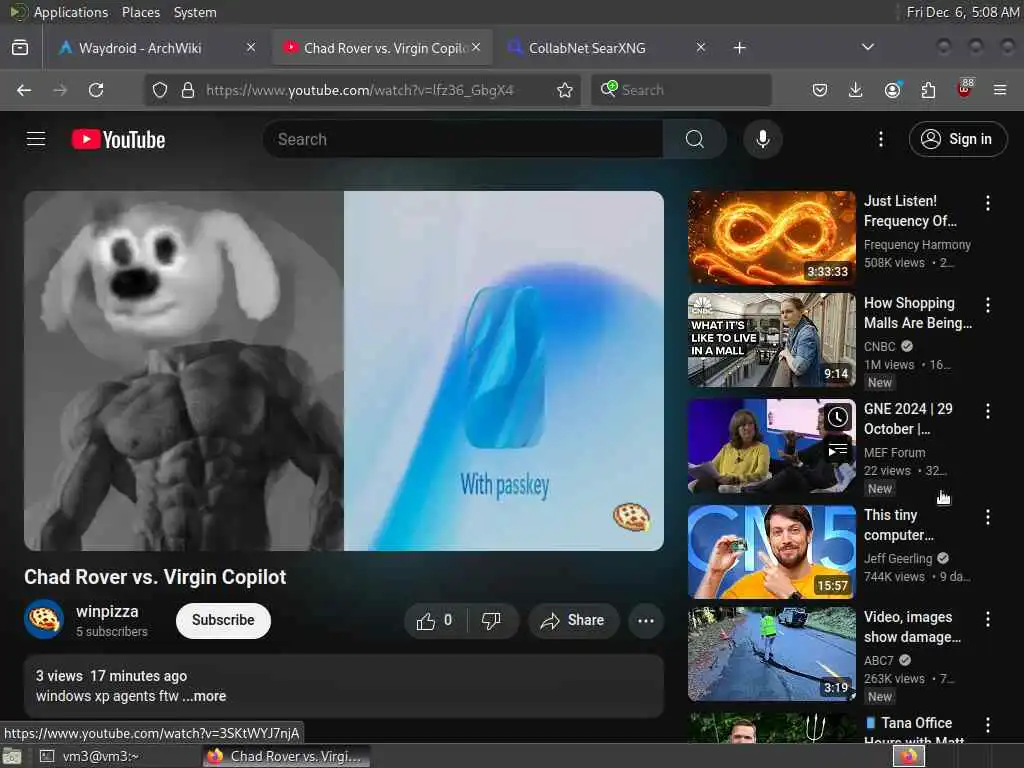
Task: Click Firefox taskbar entry Chad Rover
Action: point(285,756)
